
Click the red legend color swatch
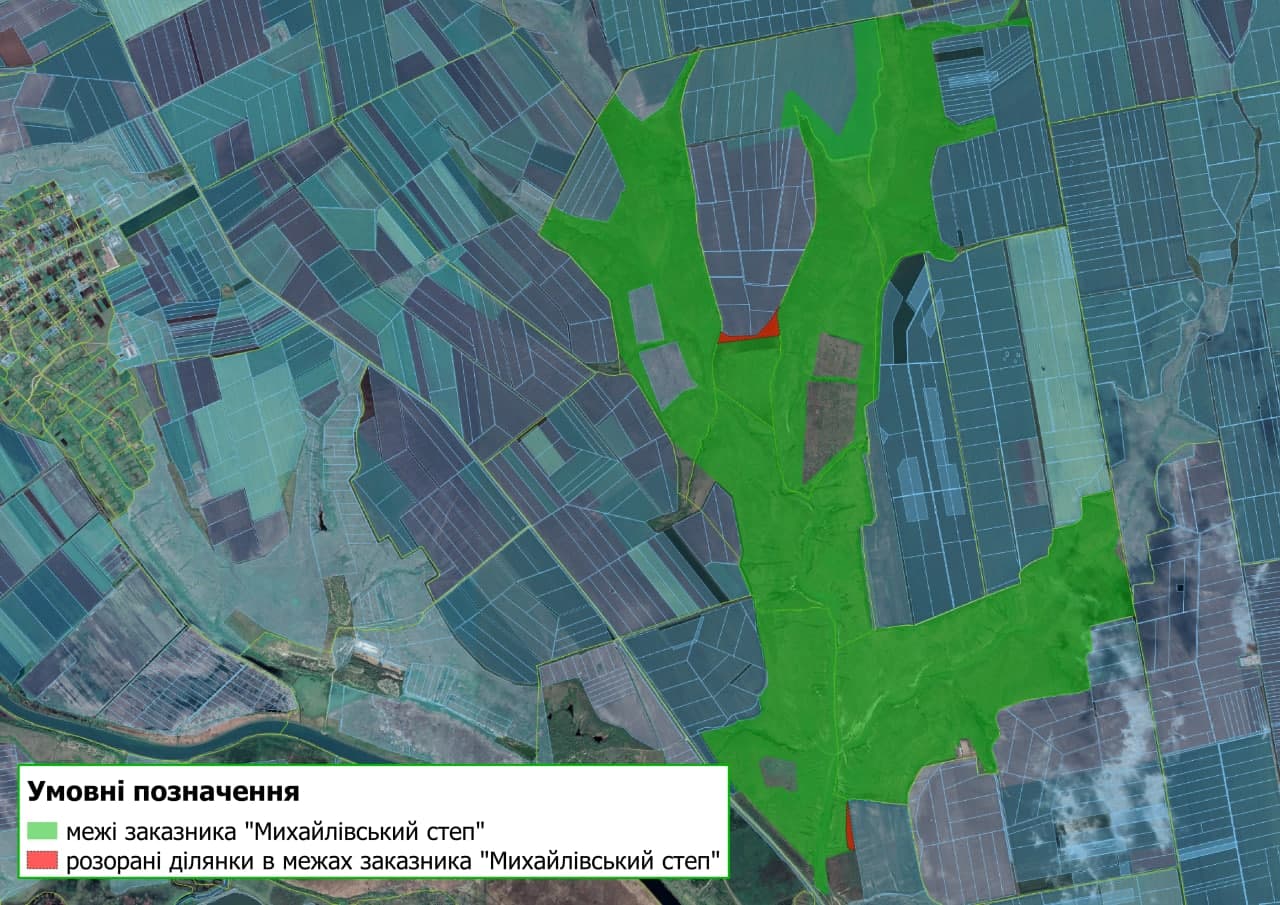coord(44,859)
